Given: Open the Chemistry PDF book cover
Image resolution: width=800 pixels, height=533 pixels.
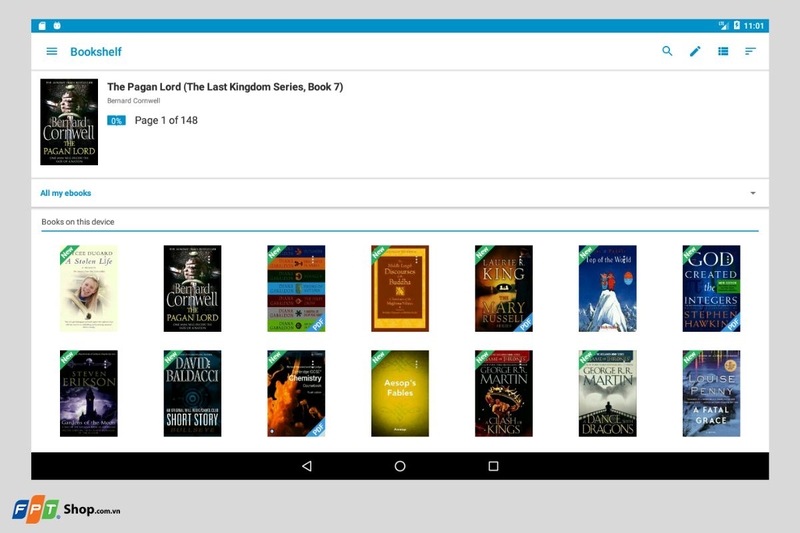Looking at the screenshot, I should pyautogui.click(x=296, y=393).
